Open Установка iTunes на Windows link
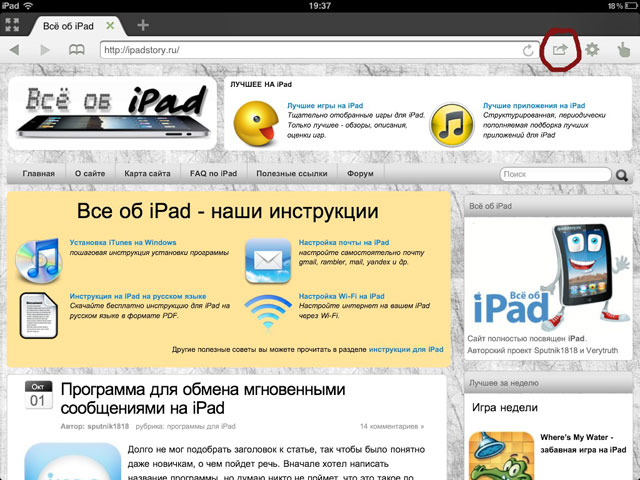Screen dimensions: 640x480 (x=123, y=242)
